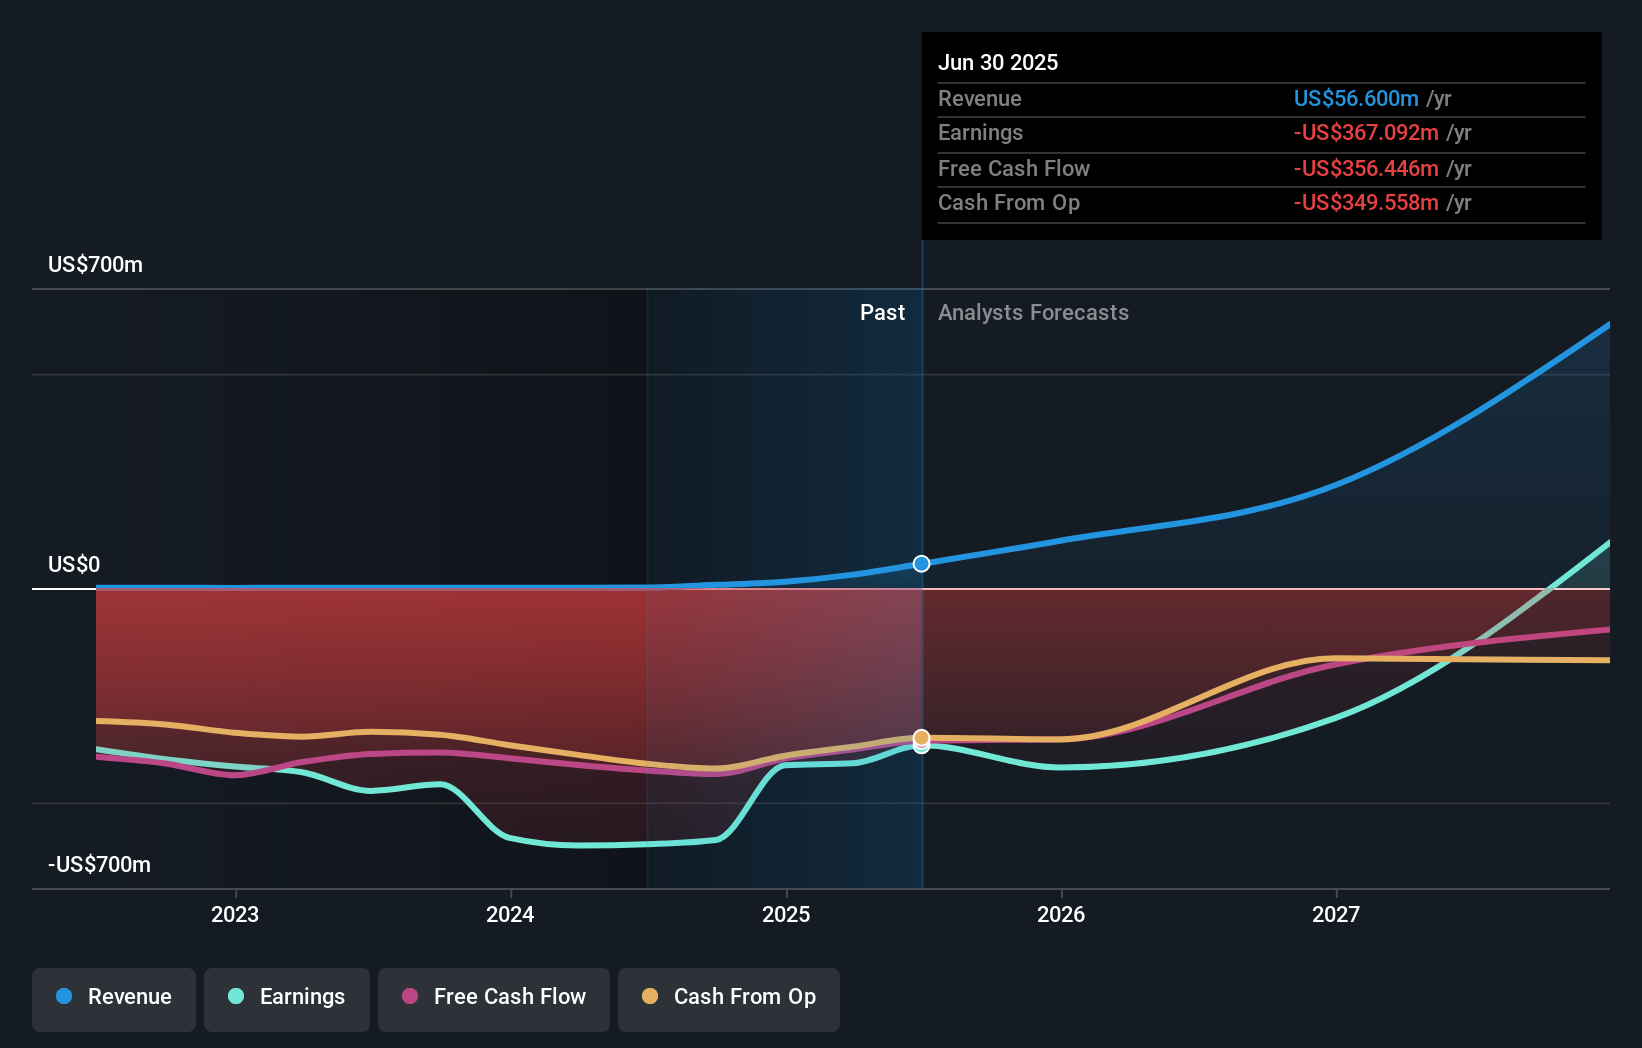Click the pink Free Cash Flow legend dot
Image resolution: width=1642 pixels, height=1048 pixels.
click(409, 997)
